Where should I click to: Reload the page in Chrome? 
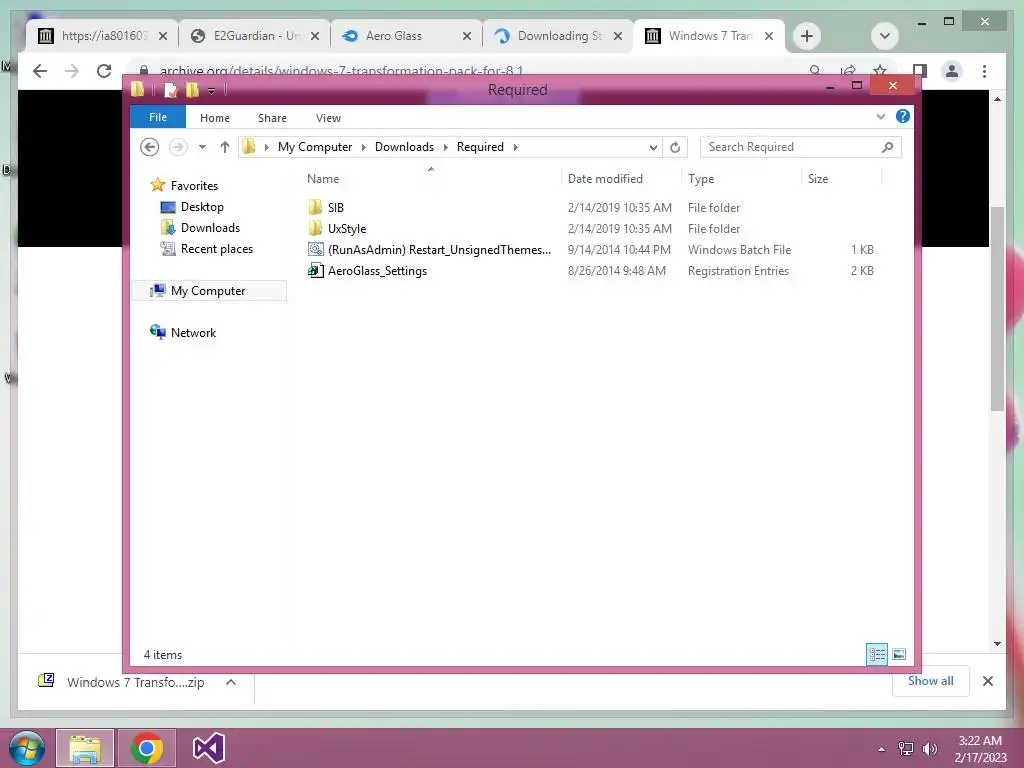104,71
